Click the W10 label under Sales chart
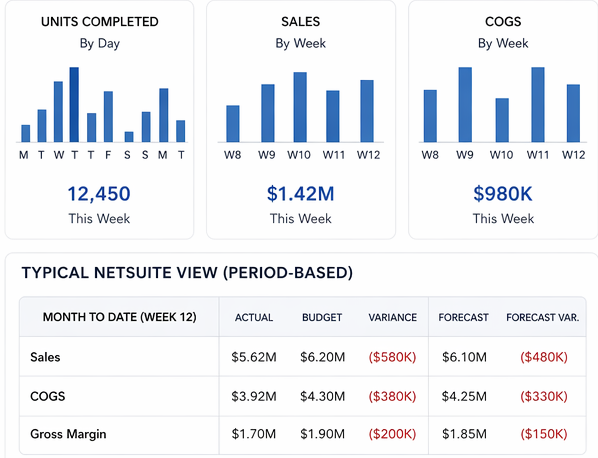This screenshot has height=458, width=598. click(299, 155)
